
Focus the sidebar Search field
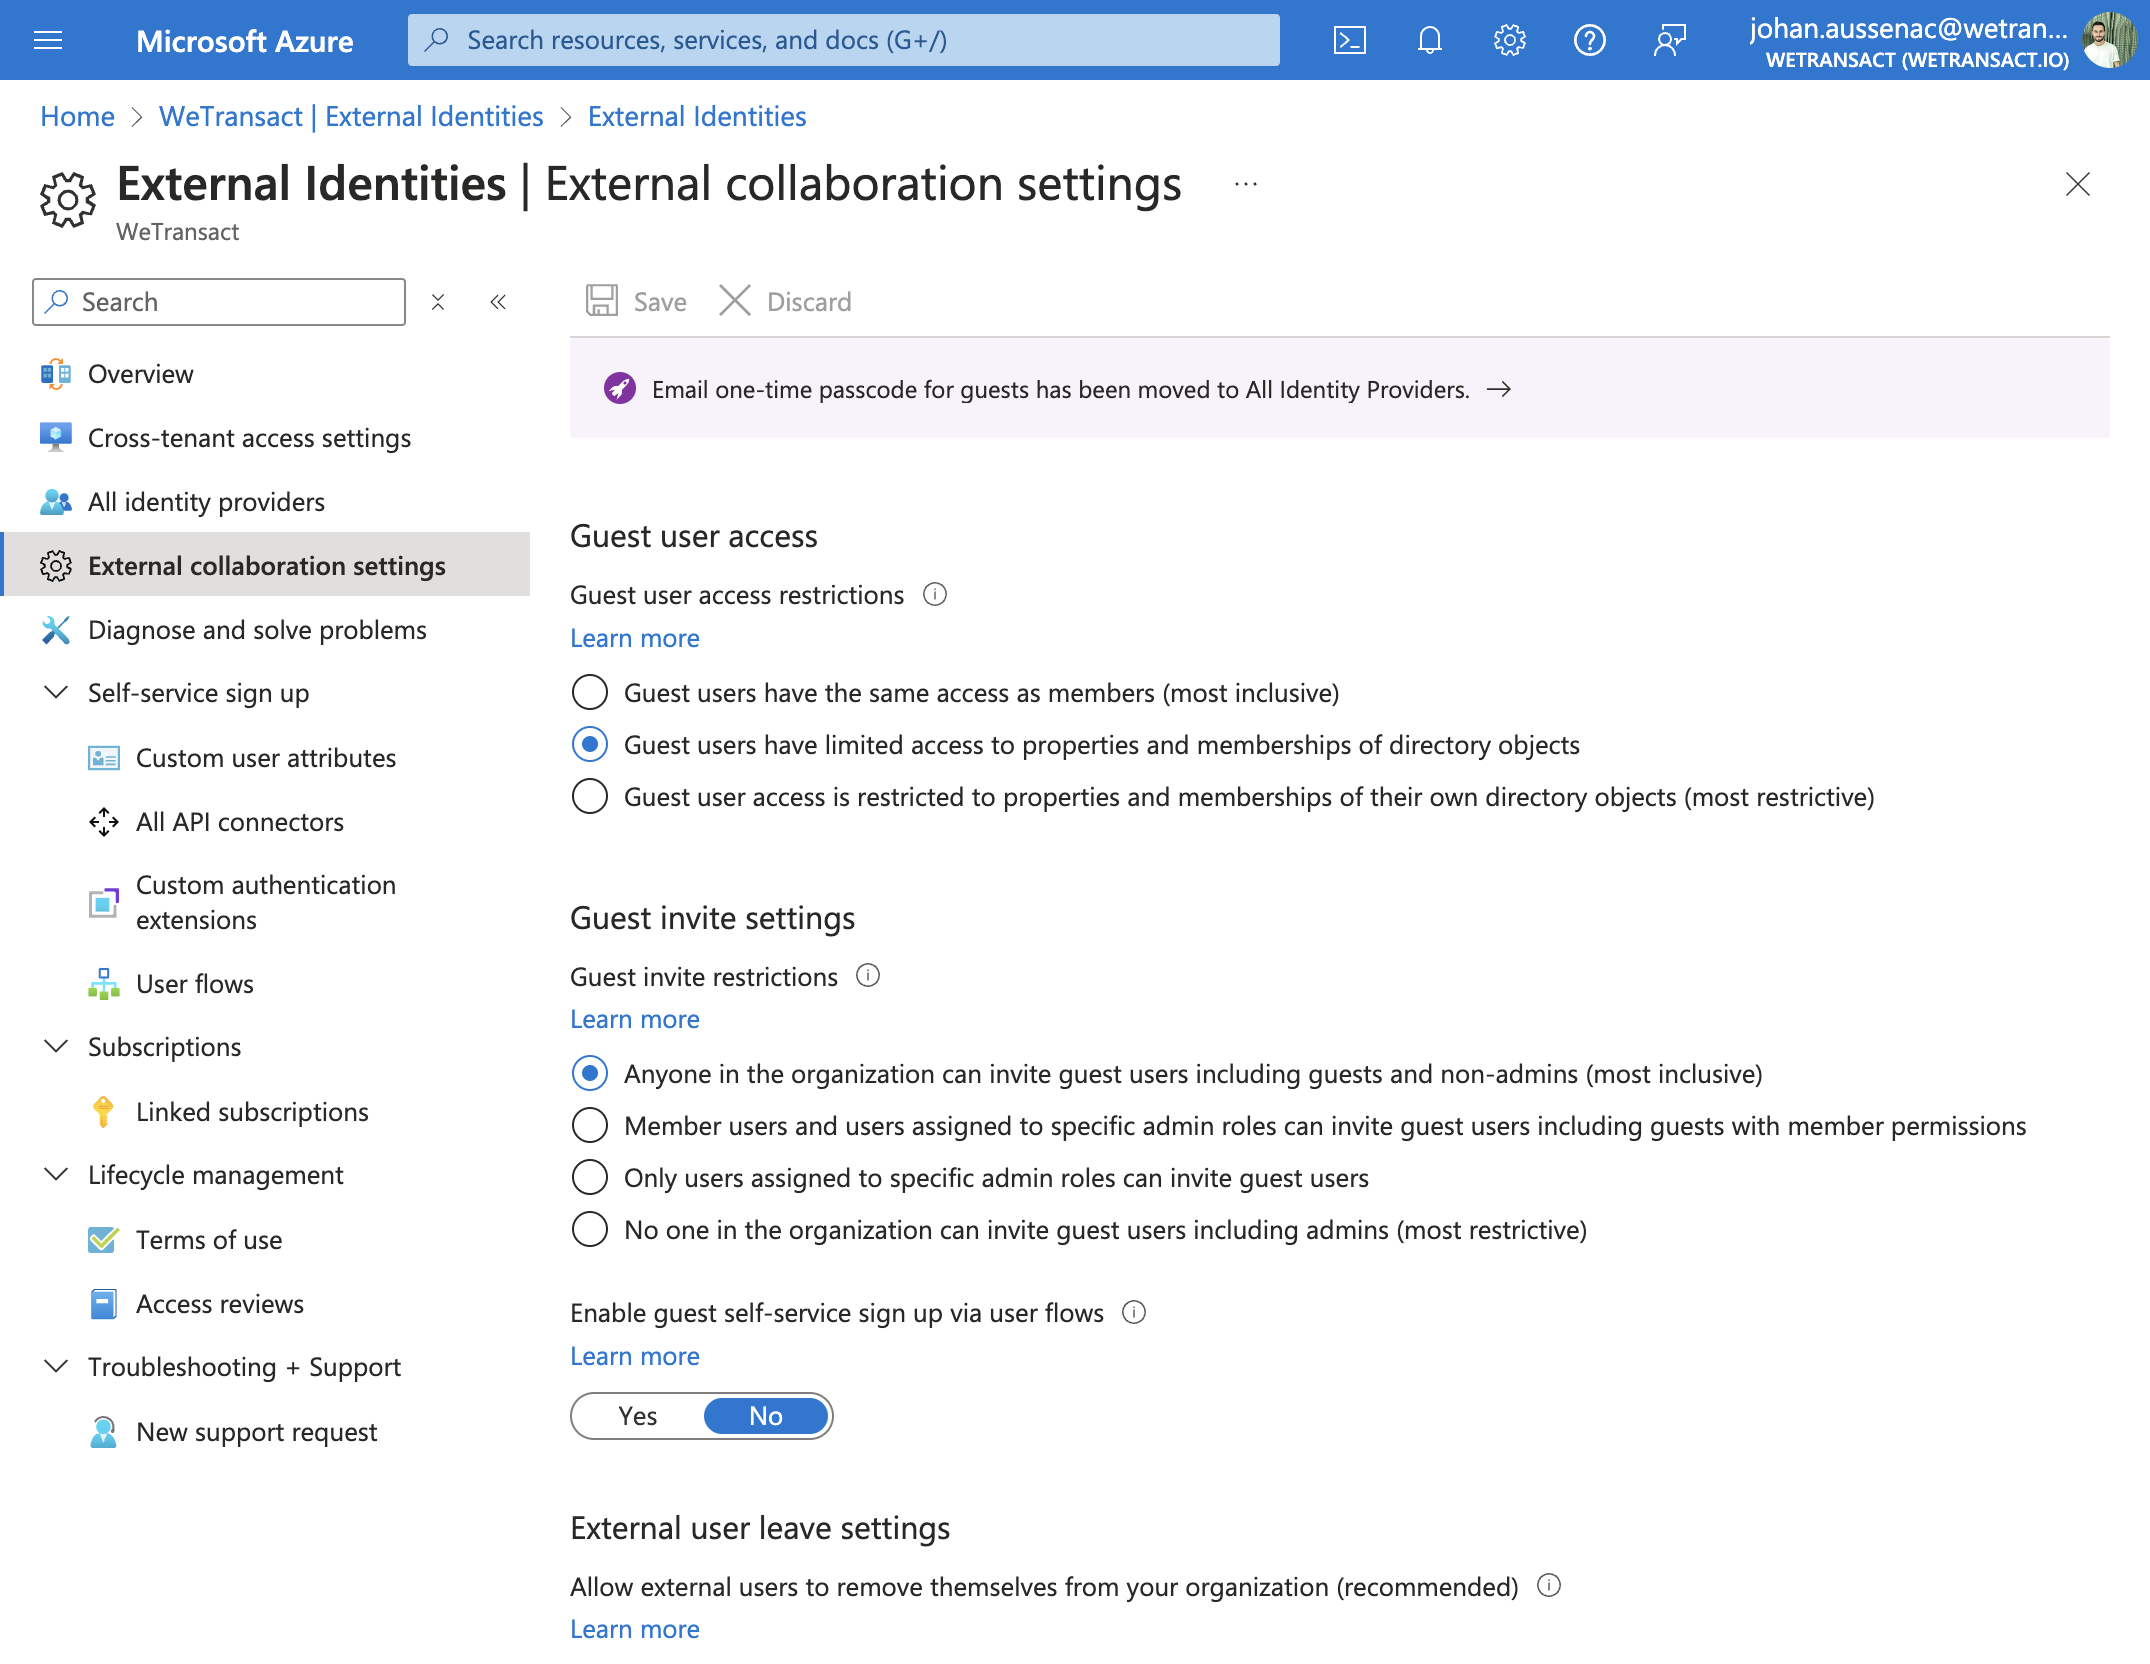tap(219, 302)
